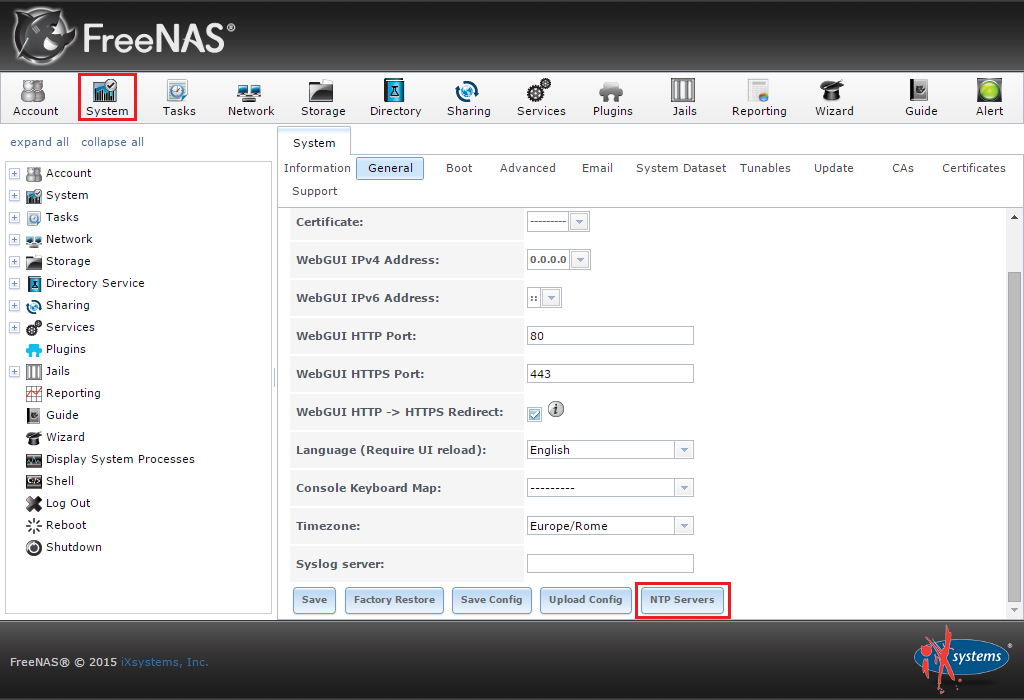Screen dimensions: 1024x700
Task: Show info icon beside HTTPS Redirect
Action: (556, 409)
